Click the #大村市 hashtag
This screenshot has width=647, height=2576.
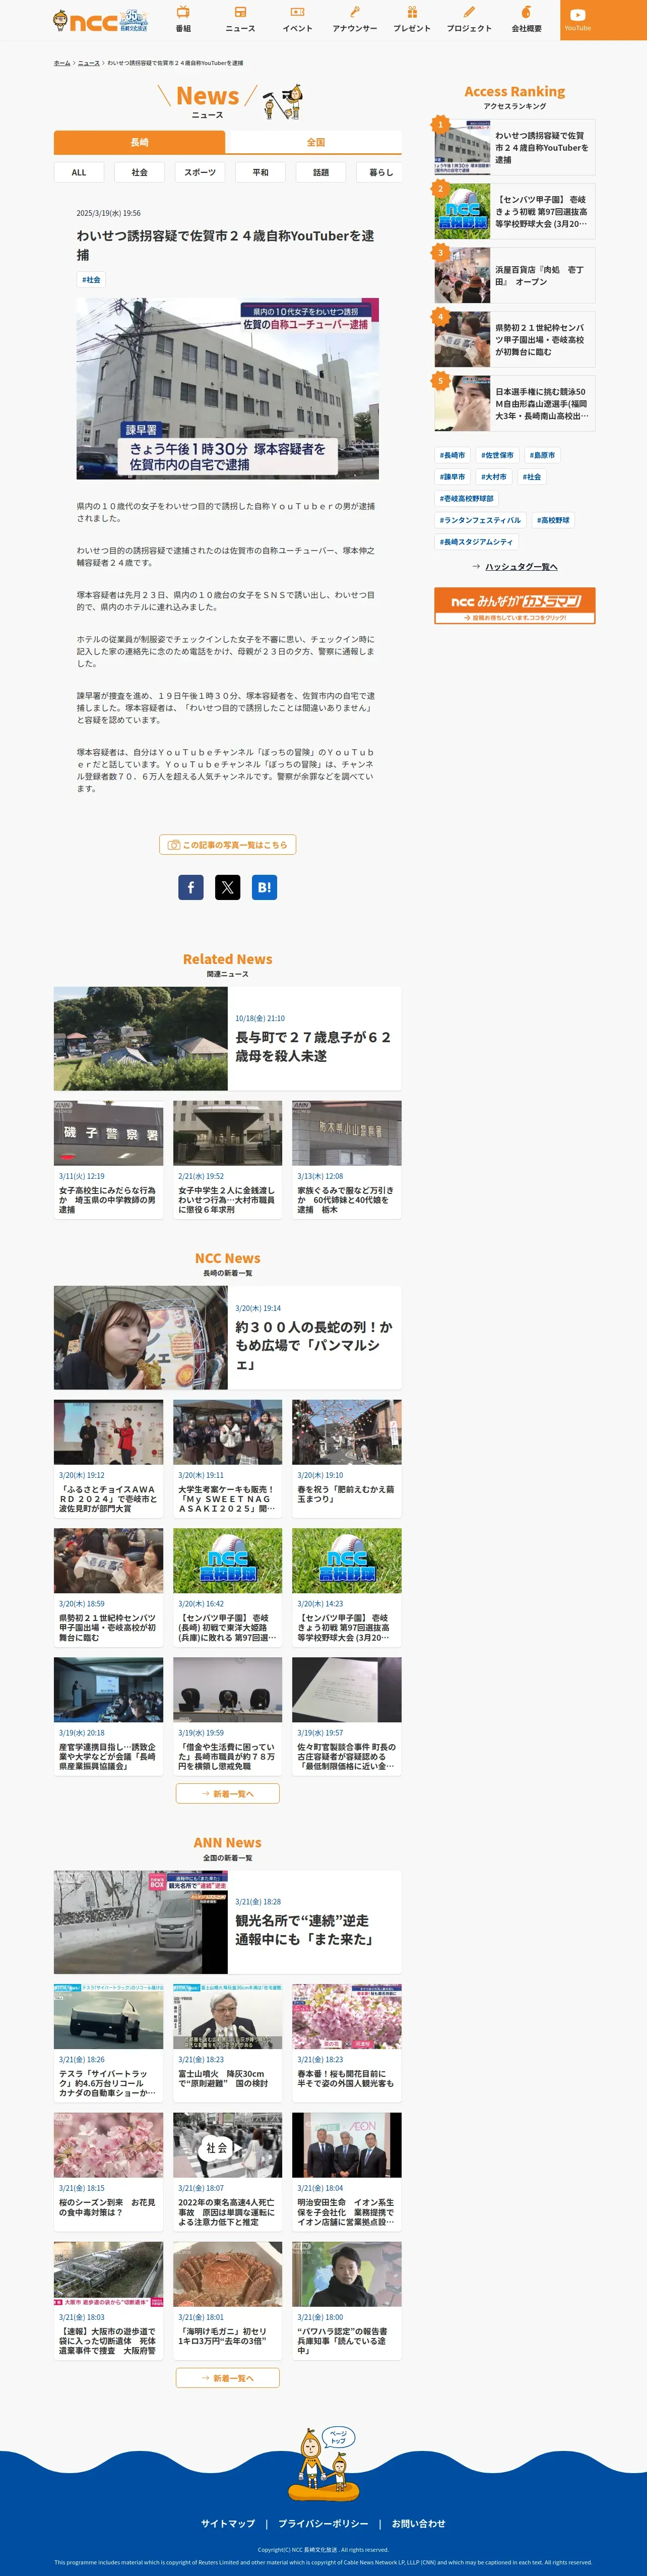[494, 477]
